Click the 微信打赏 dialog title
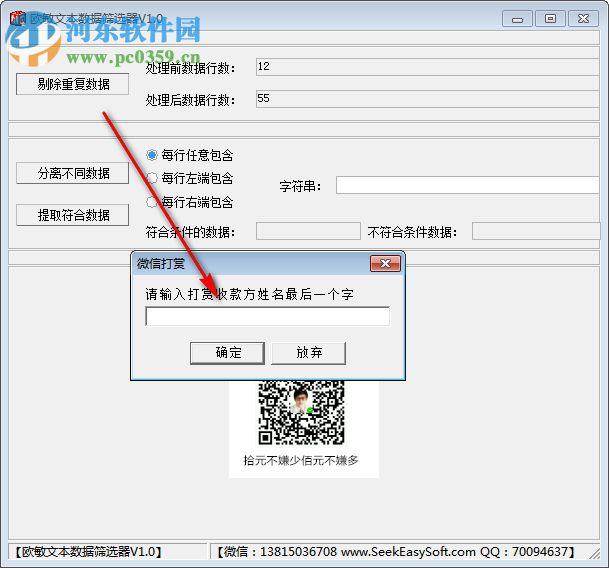 tap(161, 264)
